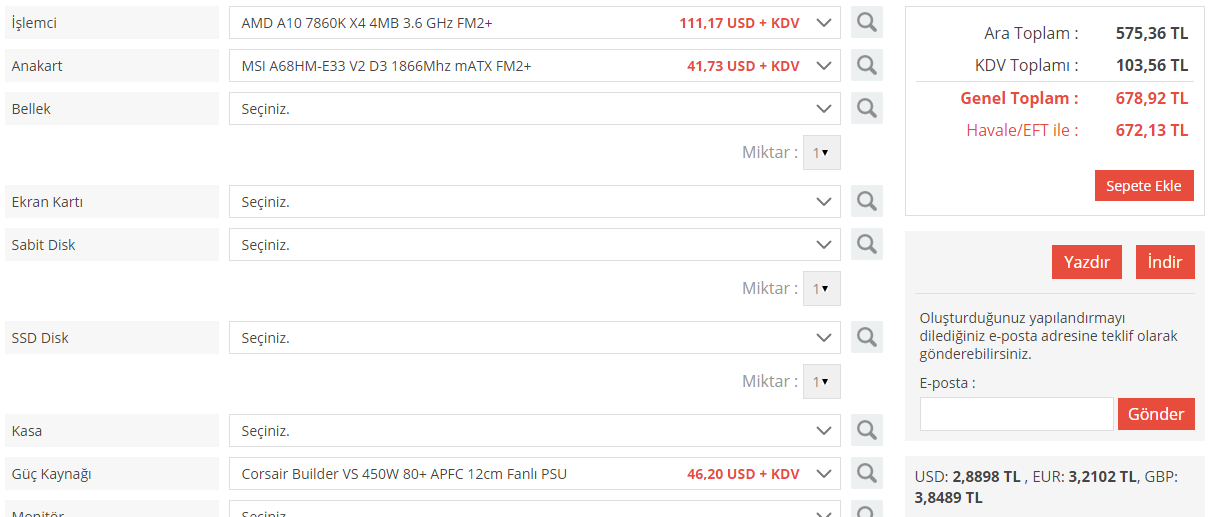Click the magnifier icon for Anakart
Screen dimensions: 1213x517
tap(867, 66)
